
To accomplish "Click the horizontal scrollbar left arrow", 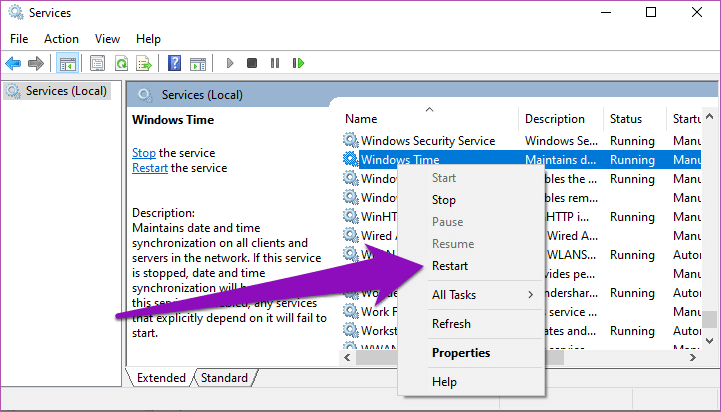I will pos(348,357).
